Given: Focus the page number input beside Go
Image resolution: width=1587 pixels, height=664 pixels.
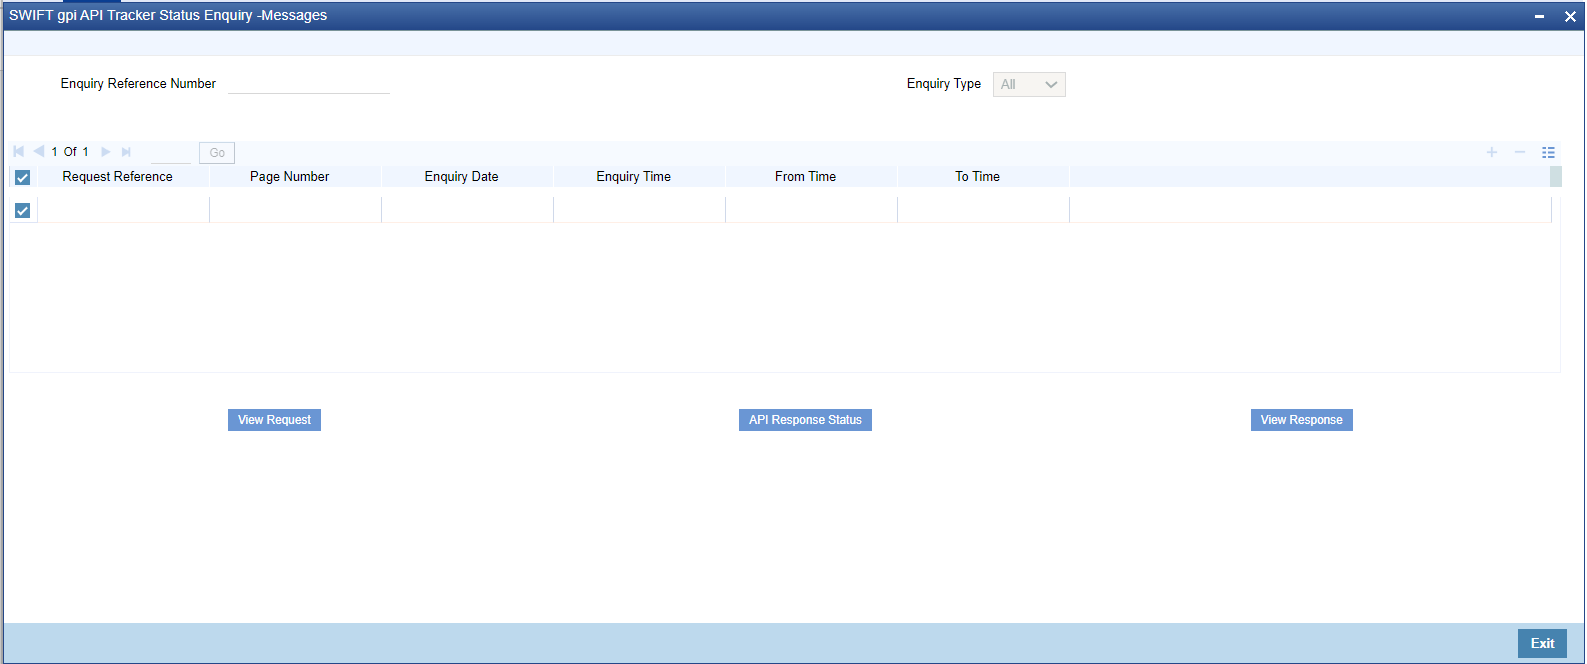Looking at the screenshot, I should coord(171,153).
